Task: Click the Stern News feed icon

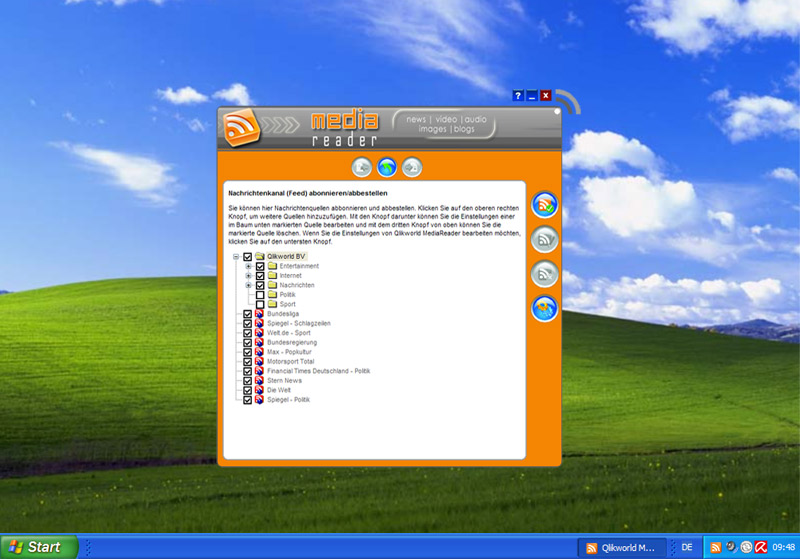Action: 259,380
